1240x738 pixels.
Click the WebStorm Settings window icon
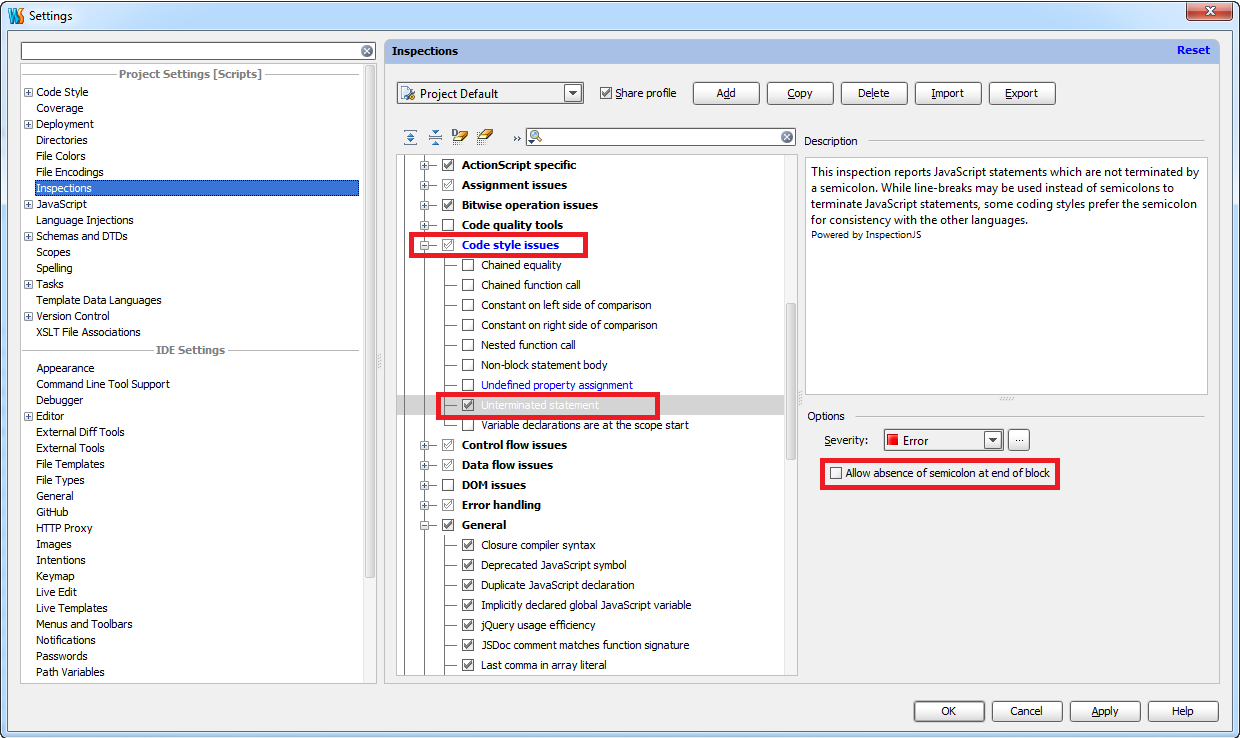(x=16, y=16)
